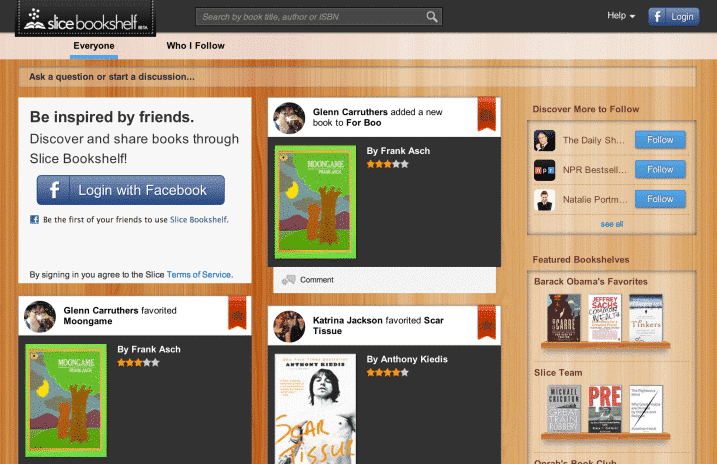The image size is (717, 464).
Task: Click the Slice Bookshelf logo
Action: coord(86,18)
